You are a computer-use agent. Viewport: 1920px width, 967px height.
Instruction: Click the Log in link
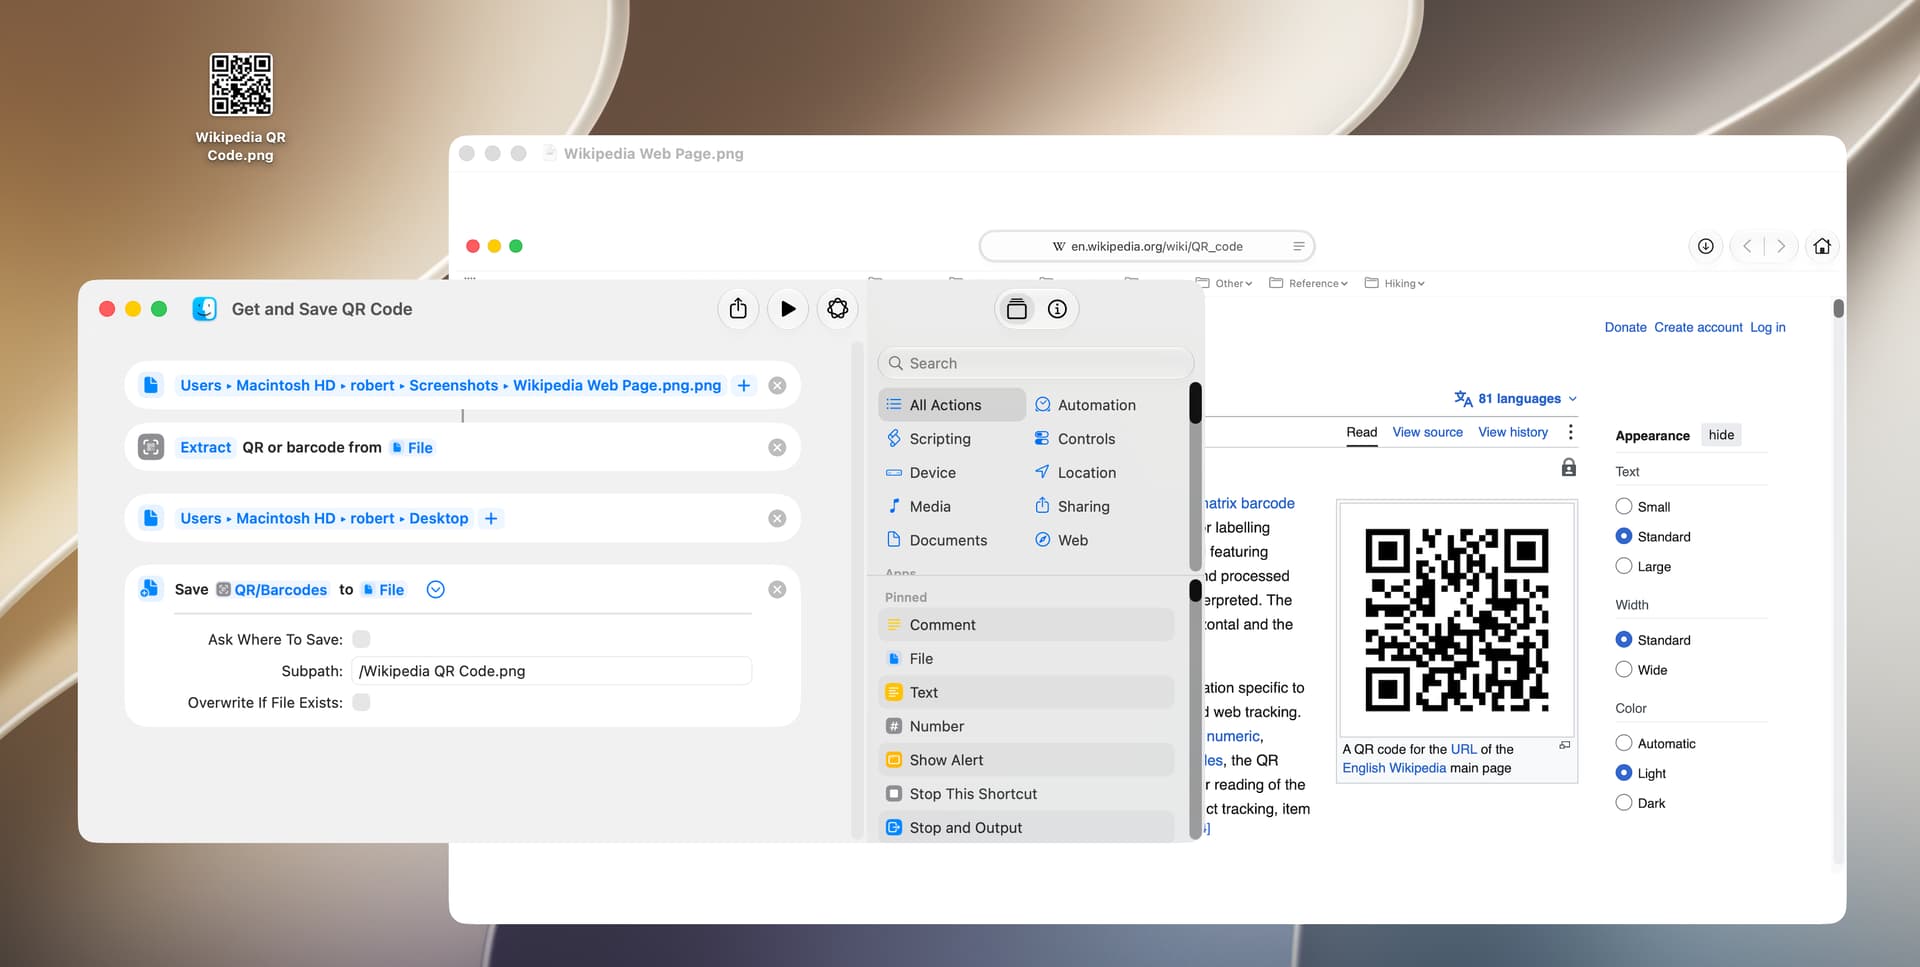[1767, 328]
